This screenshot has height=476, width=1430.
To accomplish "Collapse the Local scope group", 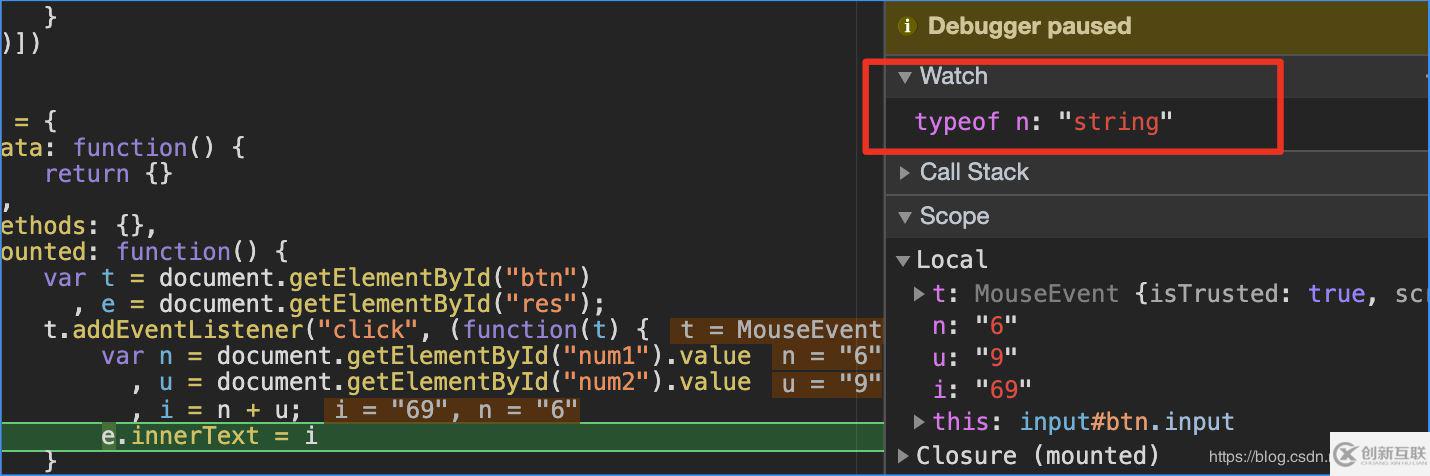I will pyautogui.click(x=904, y=260).
